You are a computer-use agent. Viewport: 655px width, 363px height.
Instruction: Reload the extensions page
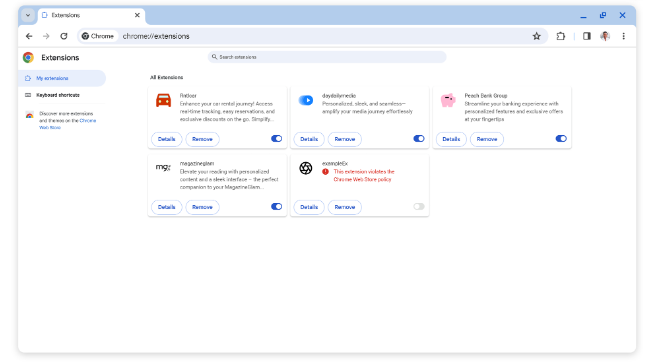pos(64,36)
